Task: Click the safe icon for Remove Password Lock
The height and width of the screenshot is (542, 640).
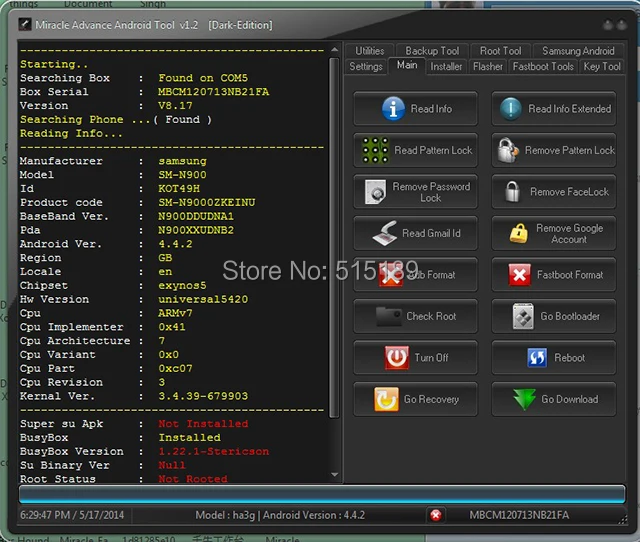Action: coord(375,192)
